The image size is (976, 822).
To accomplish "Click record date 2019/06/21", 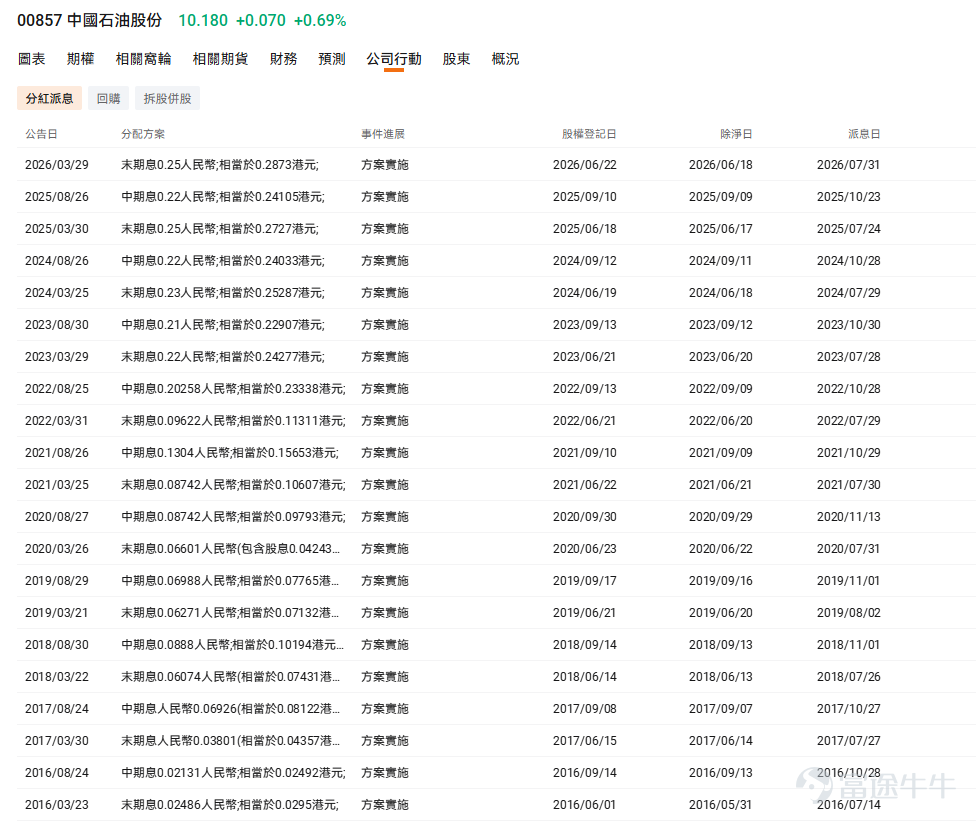I will point(584,613).
